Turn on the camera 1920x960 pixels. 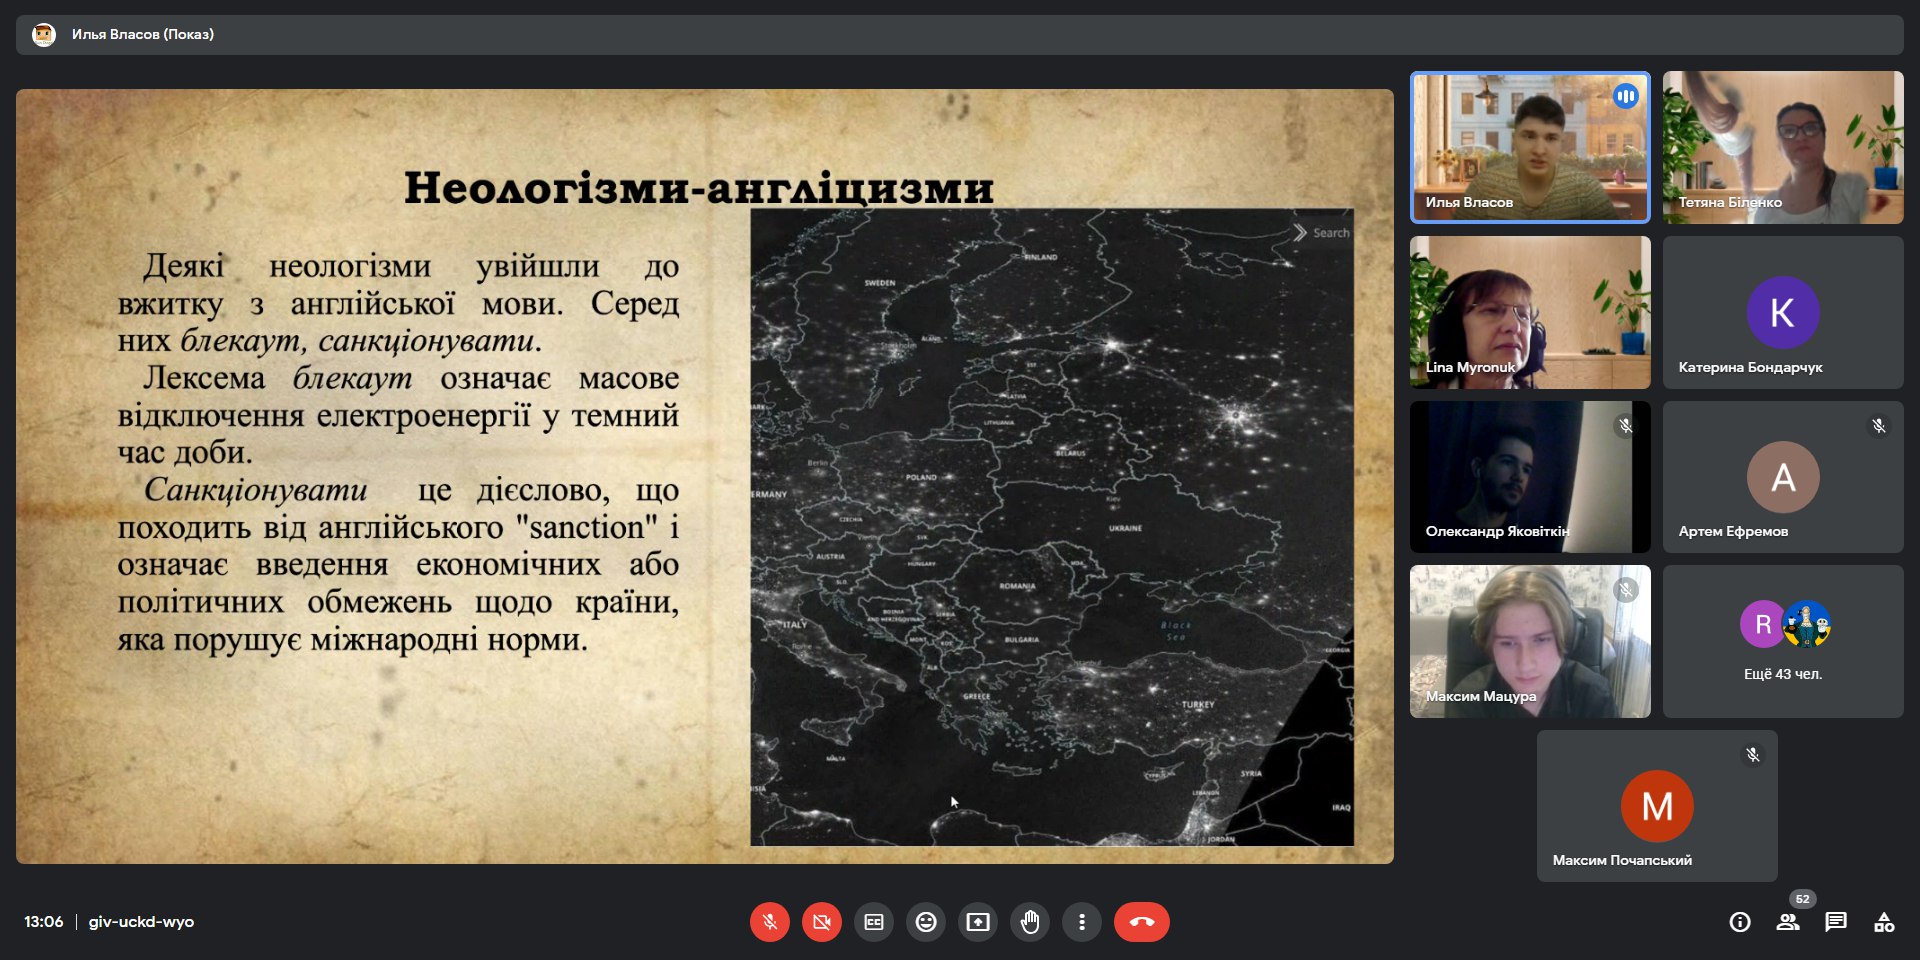coord(821,922)
